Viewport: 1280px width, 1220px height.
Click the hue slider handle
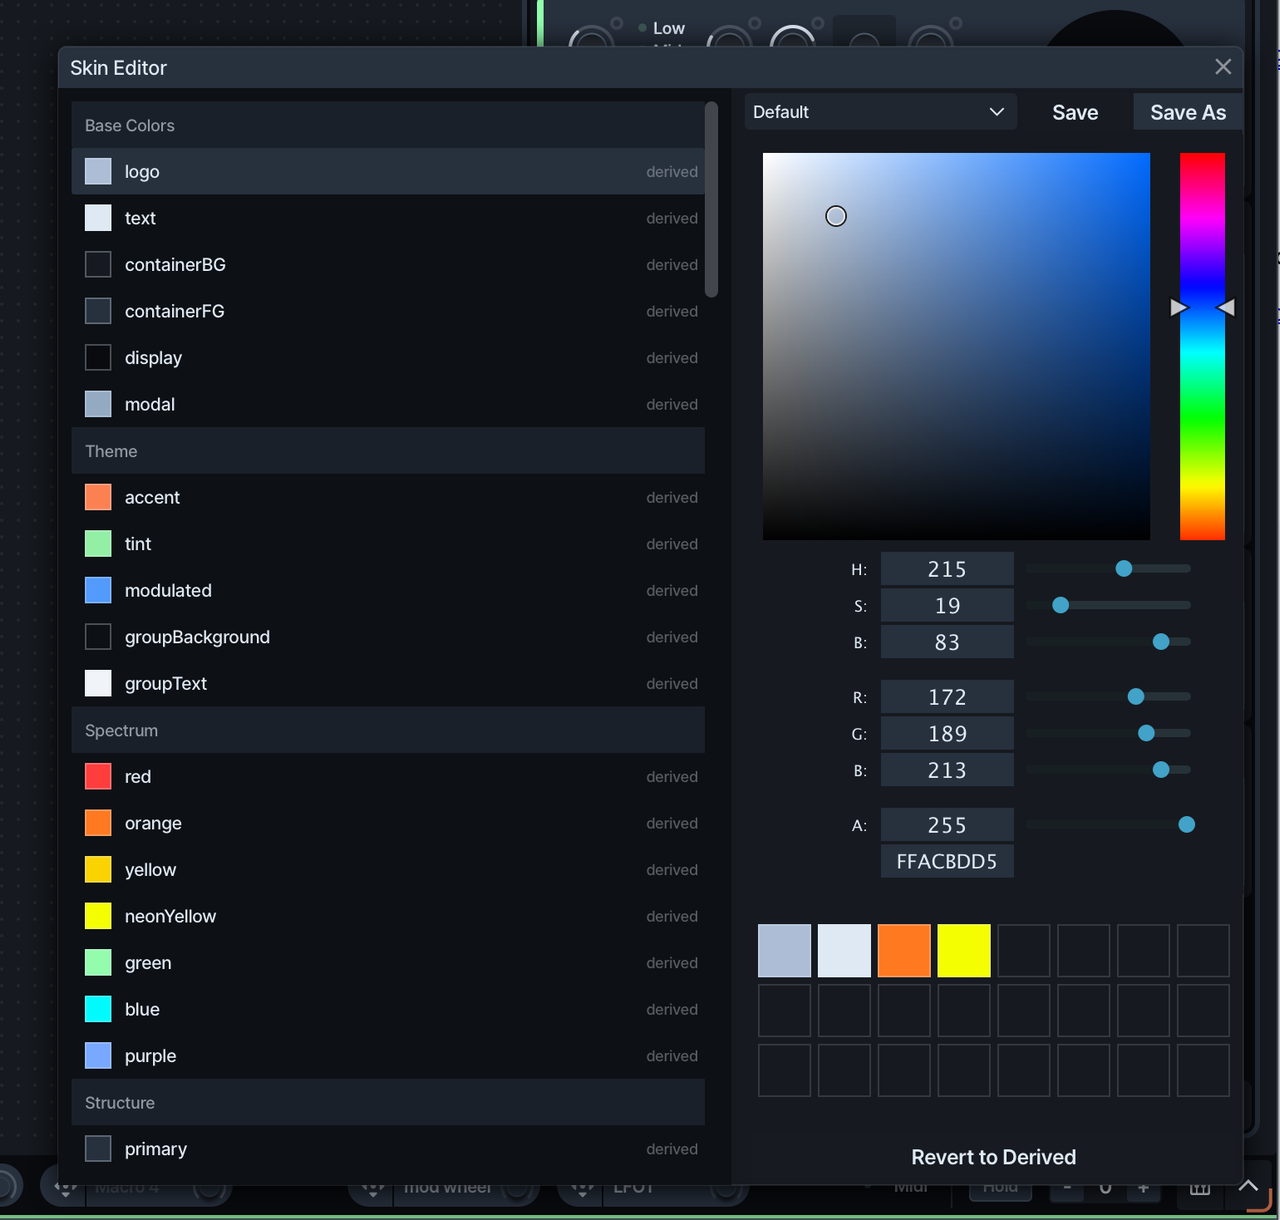(x=1124, y=568)
